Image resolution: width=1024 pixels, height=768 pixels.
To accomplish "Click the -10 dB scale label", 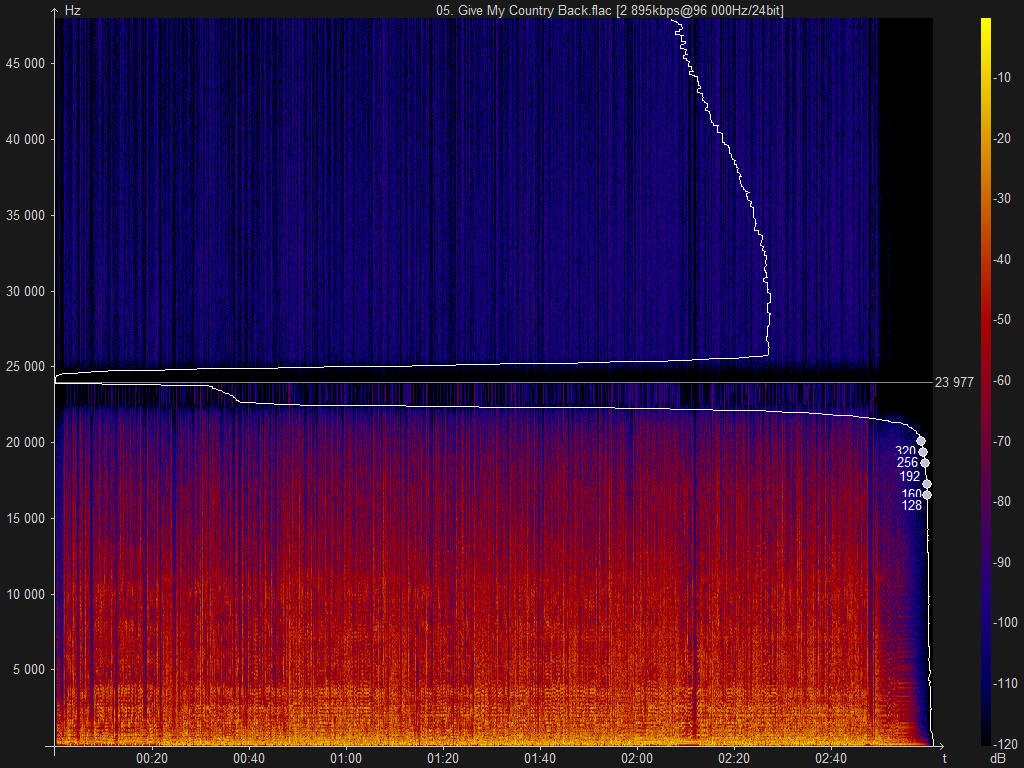I will click(1002, 78).
